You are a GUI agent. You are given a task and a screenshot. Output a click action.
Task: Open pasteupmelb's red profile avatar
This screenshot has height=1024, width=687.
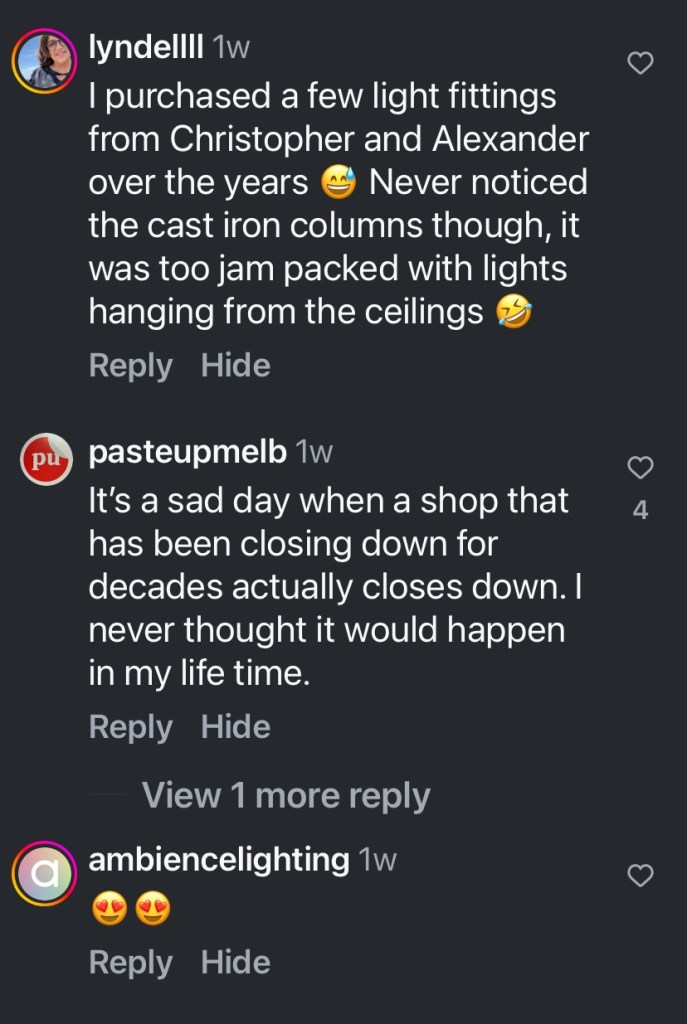tap(46, 460)
